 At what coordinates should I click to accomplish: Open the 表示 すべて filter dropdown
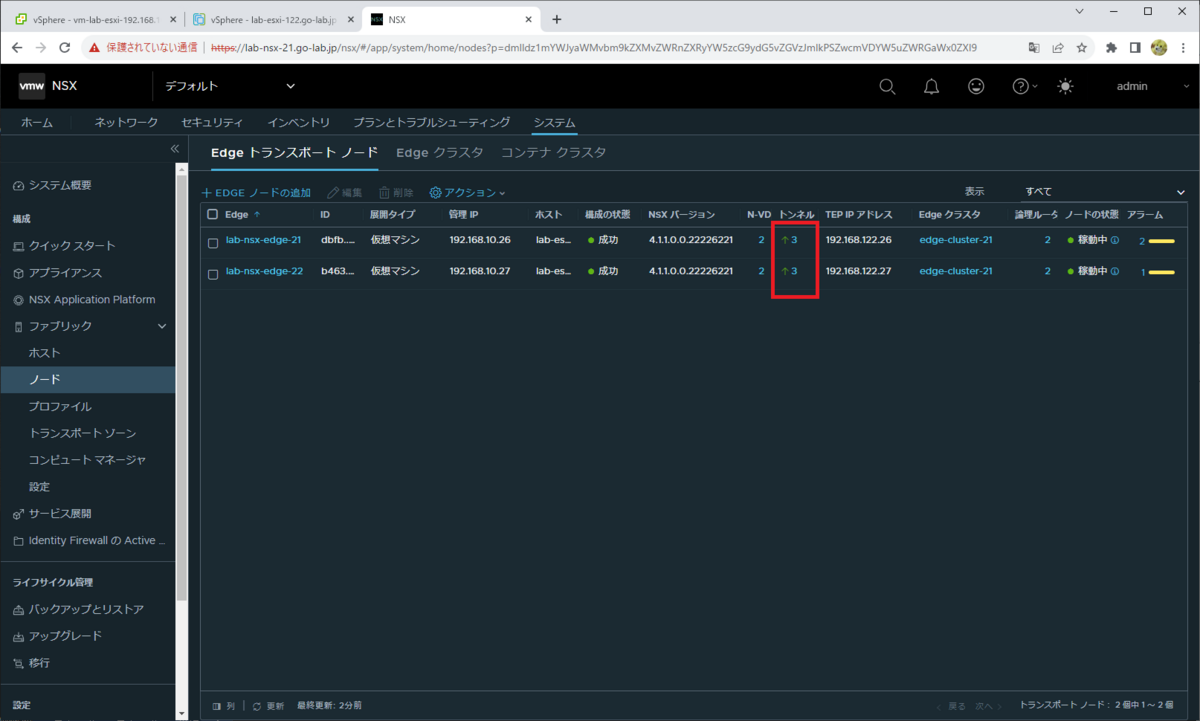click(x=1103, y=192)
